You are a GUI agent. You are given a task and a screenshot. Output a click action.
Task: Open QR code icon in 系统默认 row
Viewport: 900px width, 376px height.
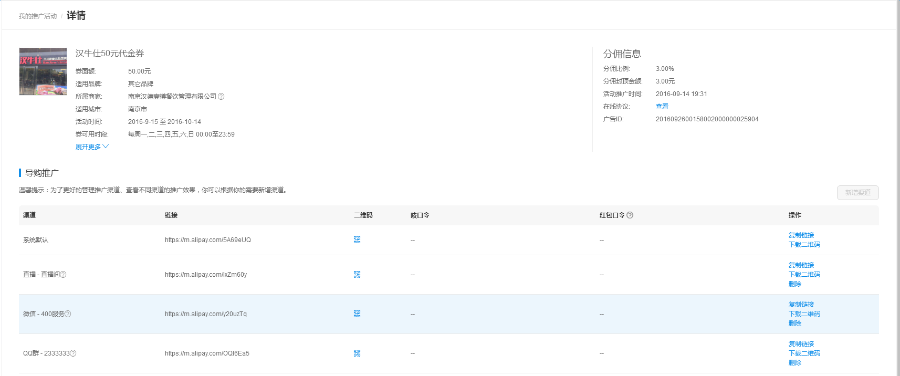click(x=357, y=239)
